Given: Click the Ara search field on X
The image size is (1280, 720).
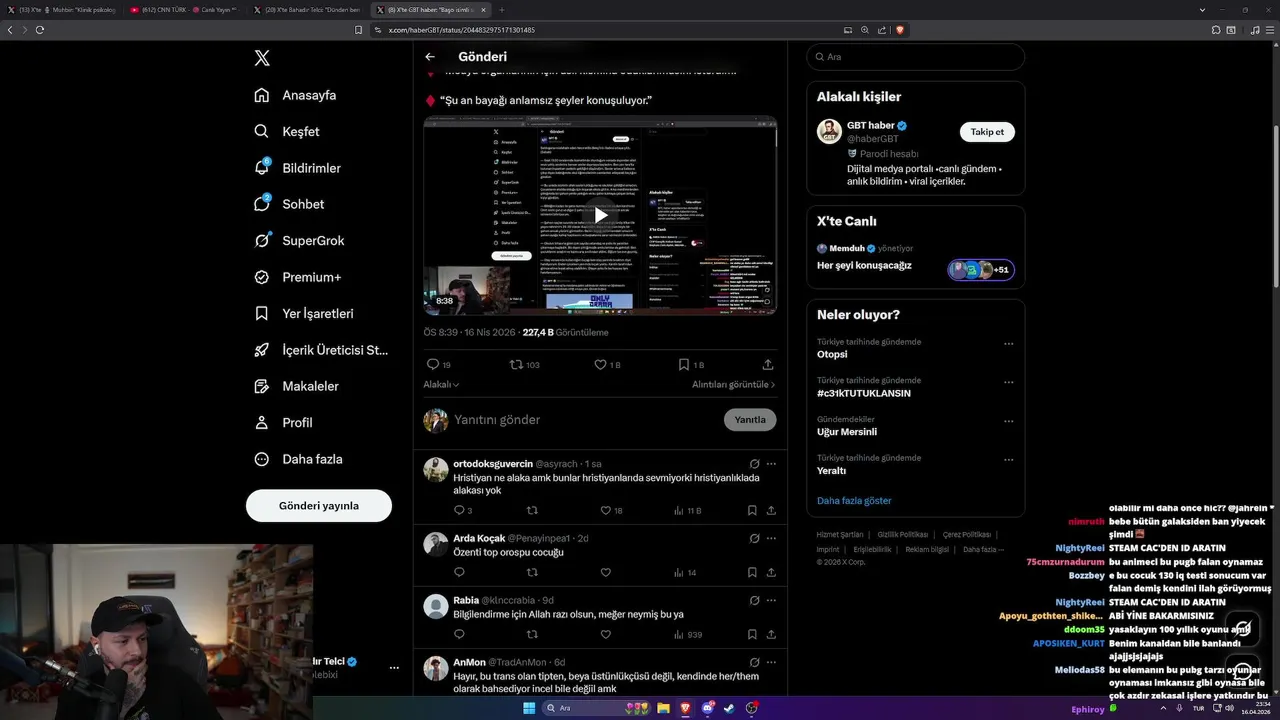Looking at the screenshot, I should [915, 57].
